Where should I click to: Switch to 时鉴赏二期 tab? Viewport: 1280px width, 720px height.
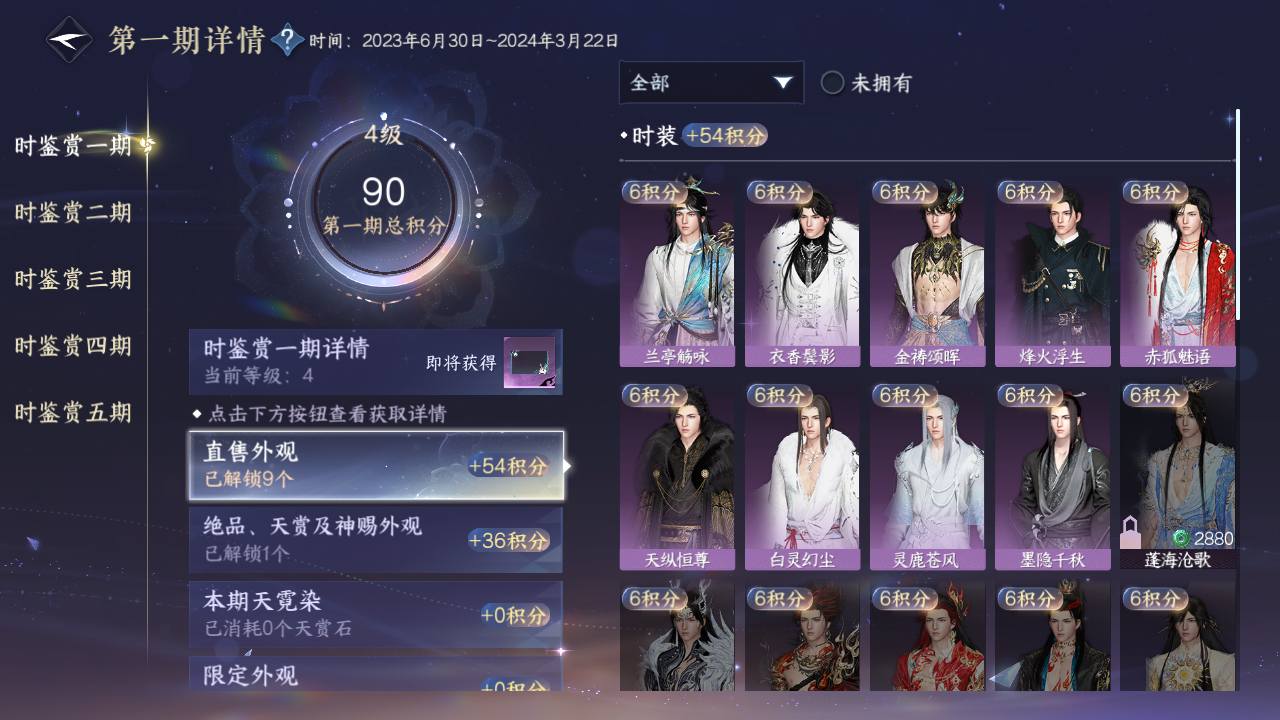(x=73, y=212)
